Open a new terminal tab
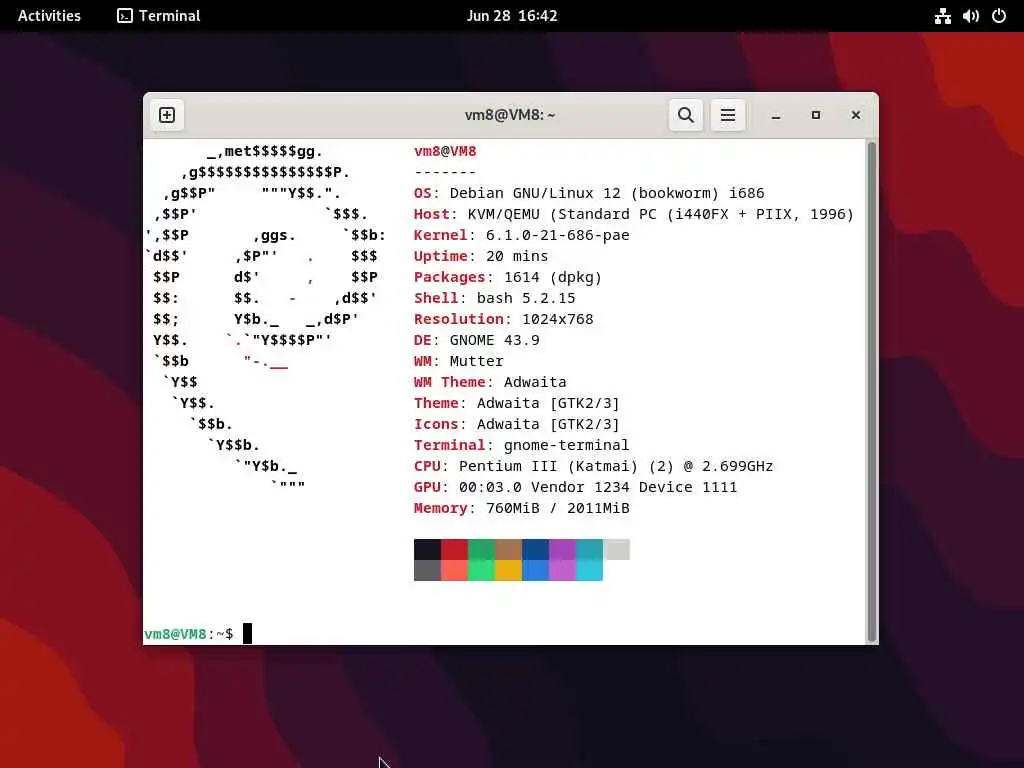The width and height of the screenshot is (1024, 768). click(x=167, y=115)
